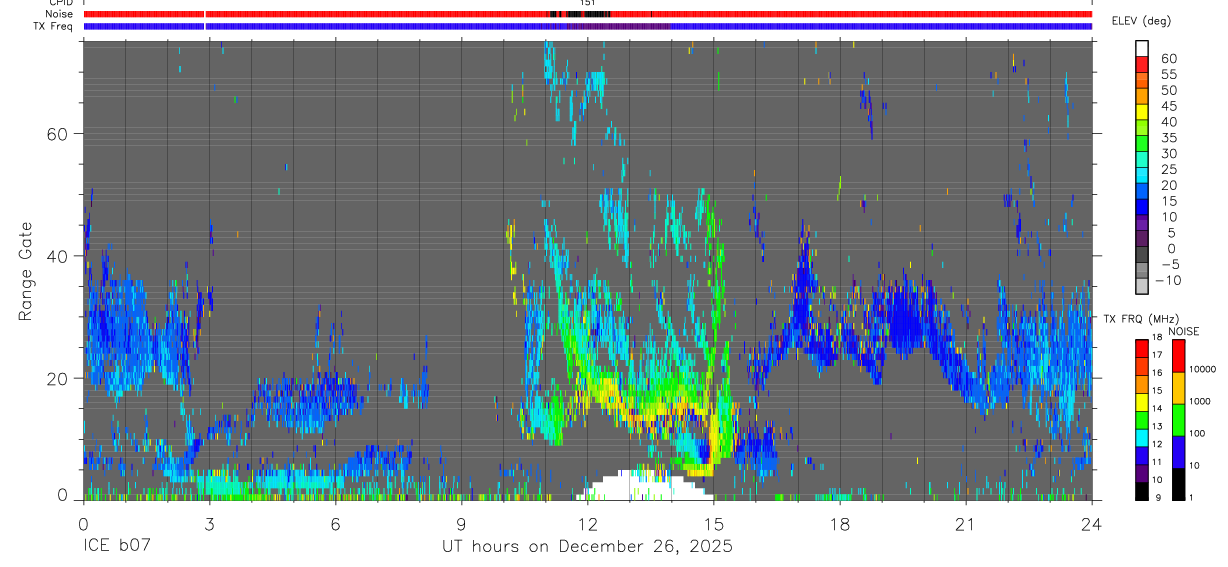The height and width of the screenshot is (567, 1228).
Task: Click the white top cell of the ELEV colorbar
Action: coord(1141,47)
